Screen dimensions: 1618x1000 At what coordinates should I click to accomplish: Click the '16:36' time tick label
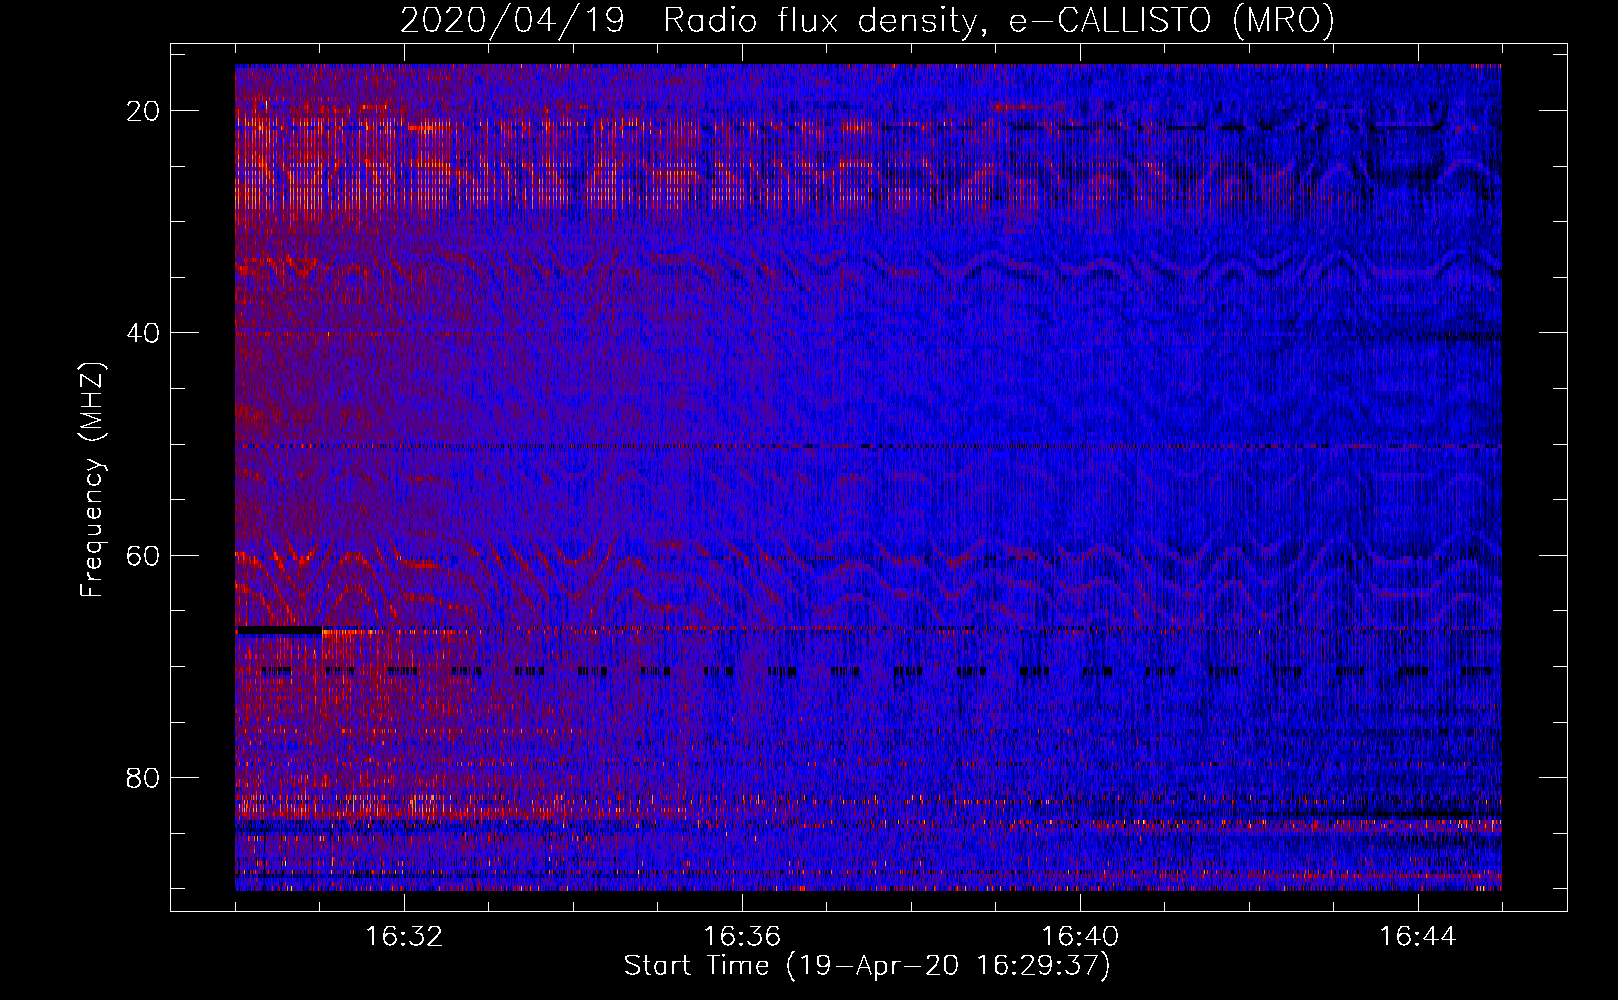pyautogui.click(x=742, y=937)
